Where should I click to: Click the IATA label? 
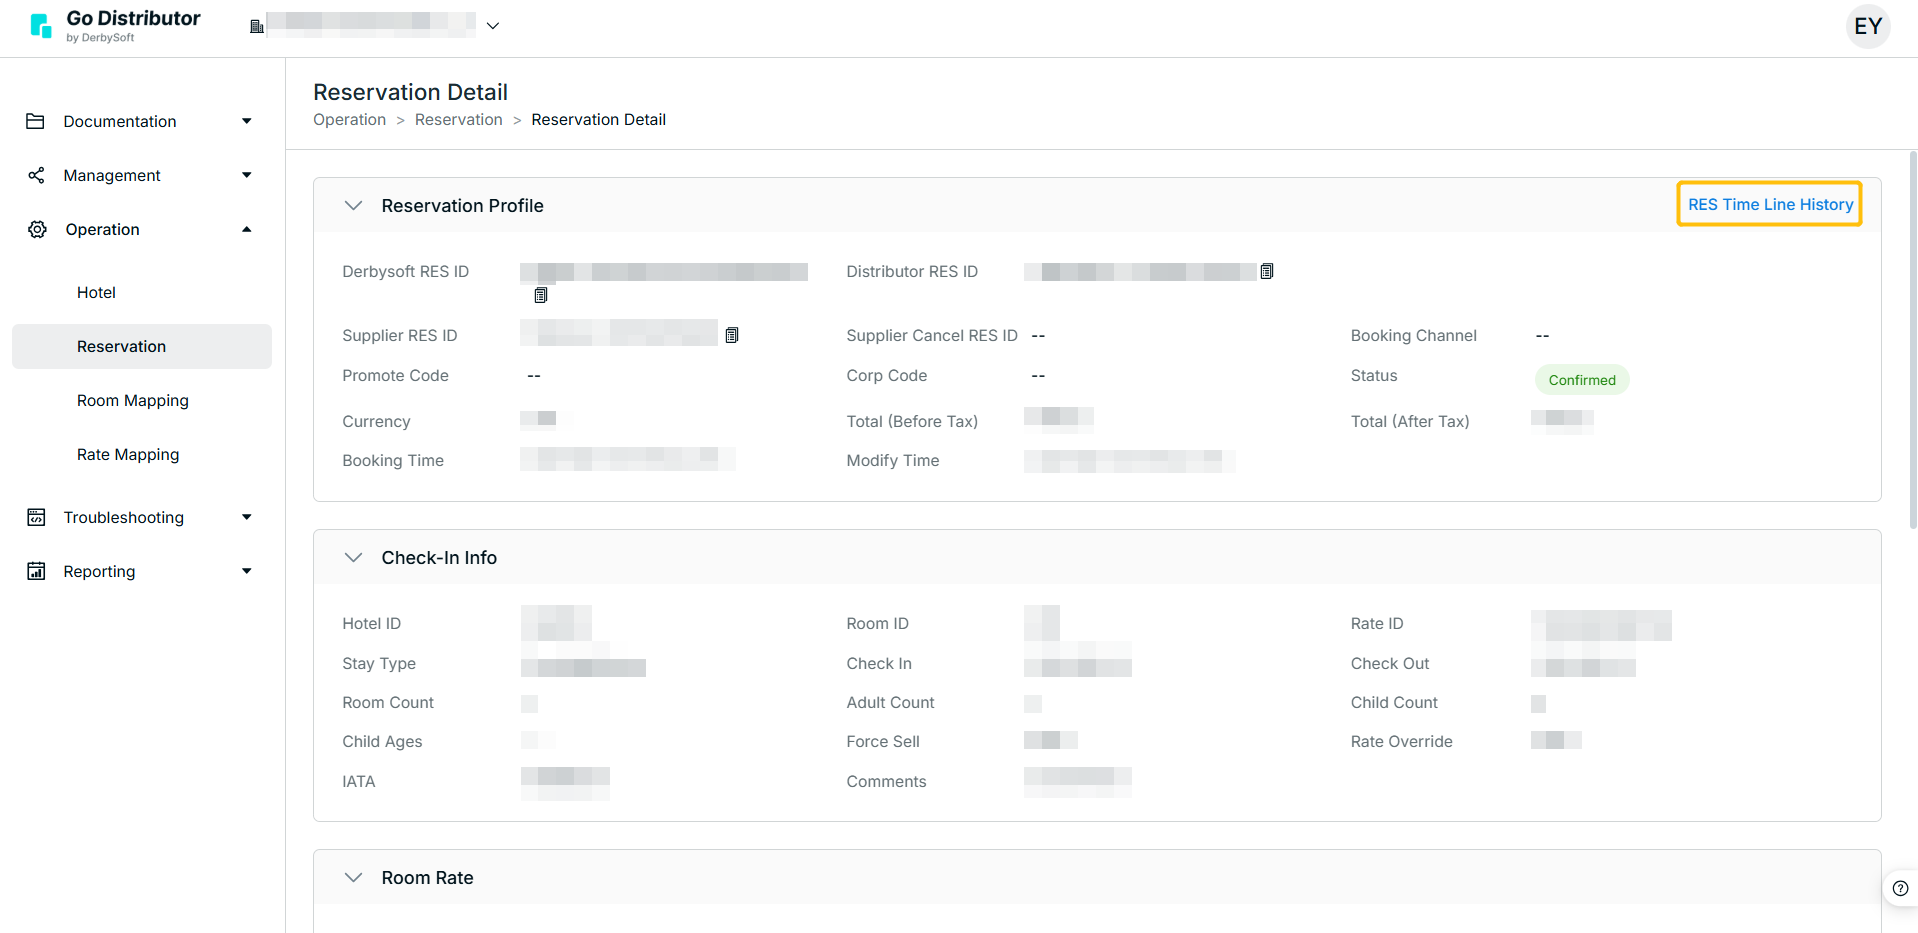point(359,781)
